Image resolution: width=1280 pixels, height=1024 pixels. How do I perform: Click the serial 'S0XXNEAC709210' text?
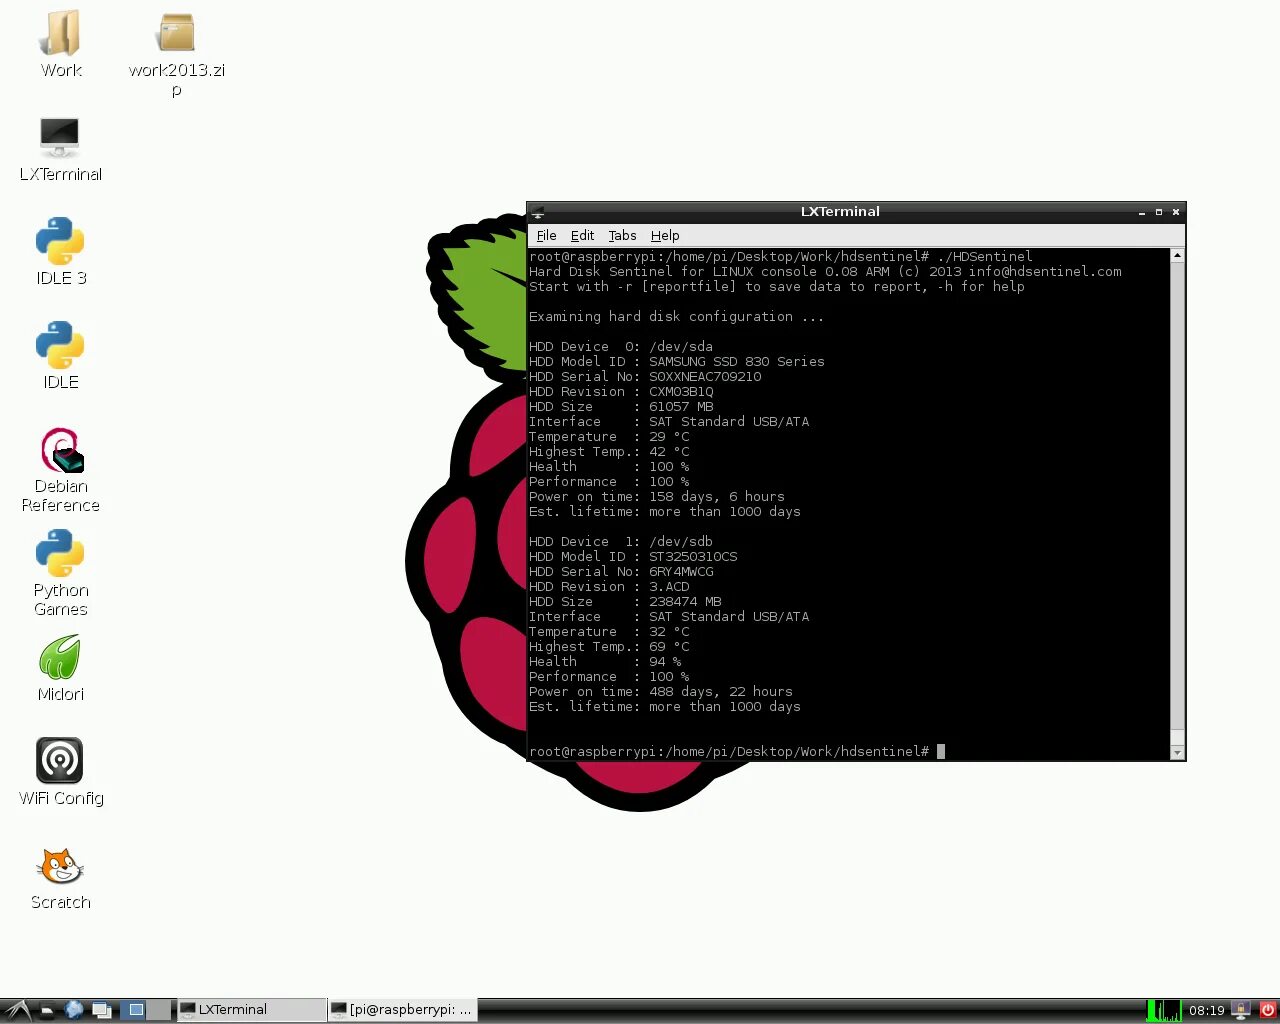point(705,376)
